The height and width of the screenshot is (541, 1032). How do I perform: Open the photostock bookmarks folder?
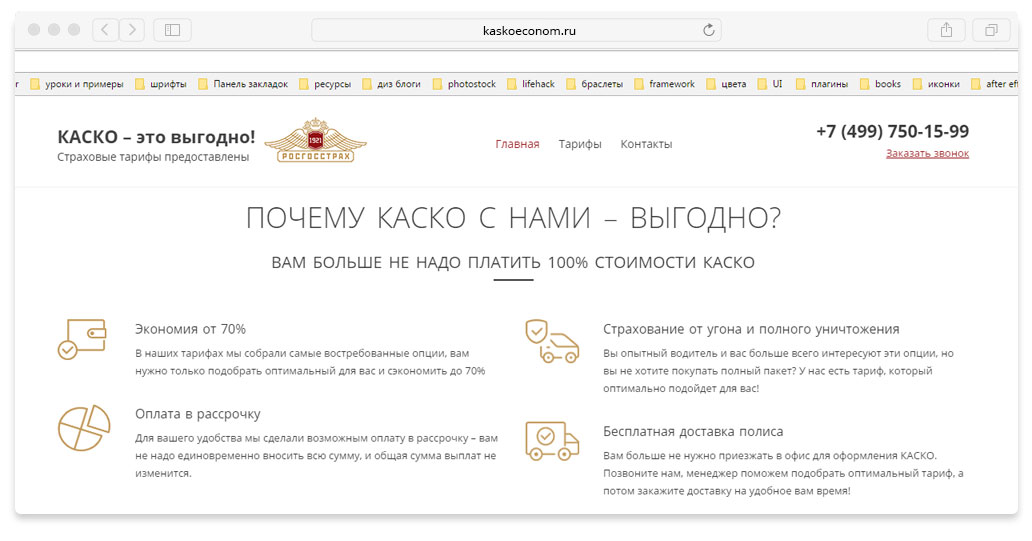(465, 84)
